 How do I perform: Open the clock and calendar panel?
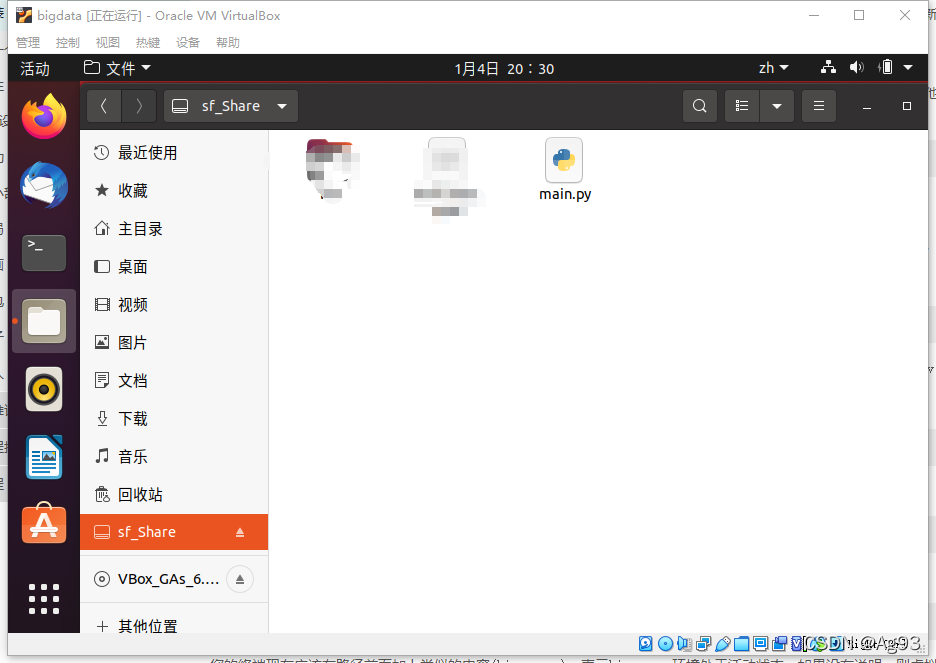[x=504, y=69]
